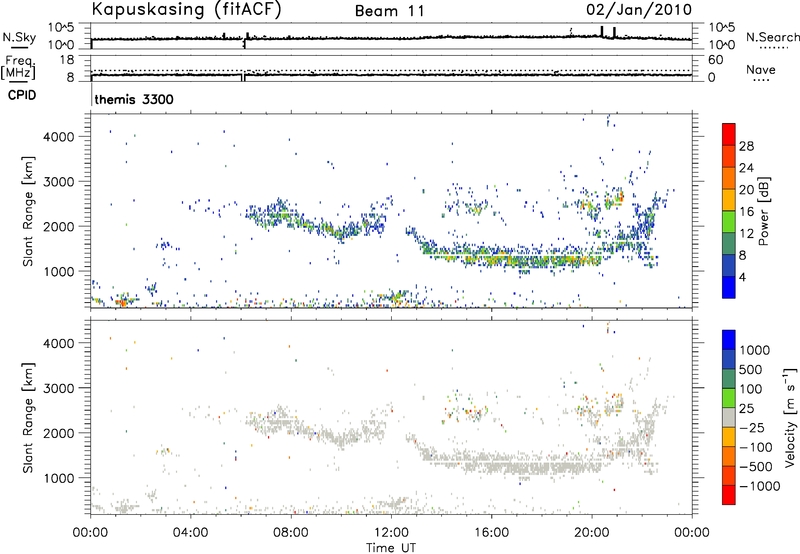The width and height of the screenshot is (800, 554).
Task: Click the 20:00 time axis tick label
Action: tap(591, 533)
